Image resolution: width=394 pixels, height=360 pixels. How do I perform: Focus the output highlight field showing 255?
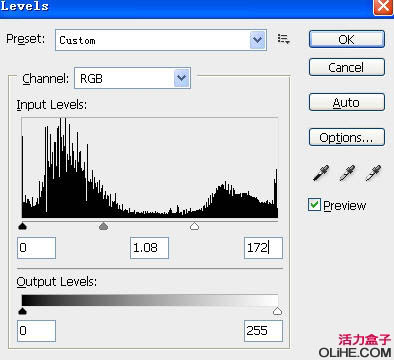click(x=263, y=331)
